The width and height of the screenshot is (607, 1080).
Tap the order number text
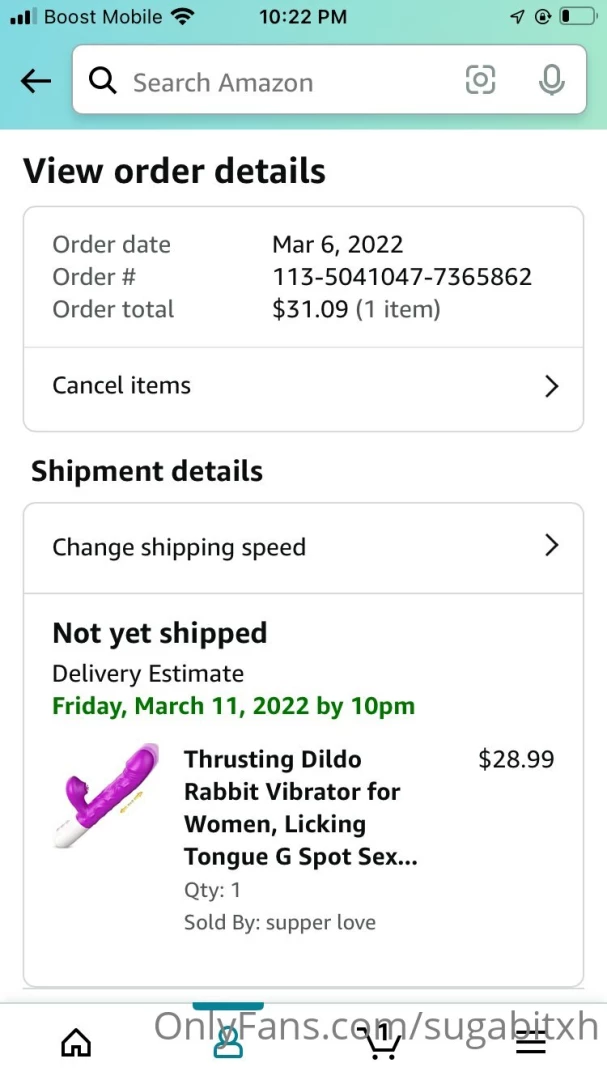pyautogui.click(x=402, y=277)
